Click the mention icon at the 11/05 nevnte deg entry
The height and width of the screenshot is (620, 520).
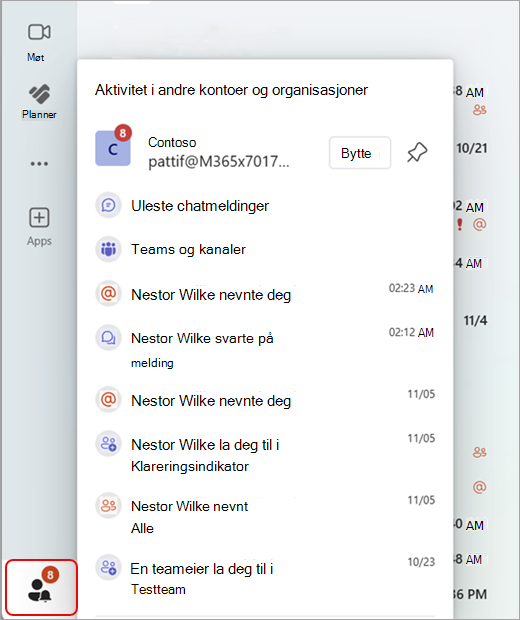point(108,400)
